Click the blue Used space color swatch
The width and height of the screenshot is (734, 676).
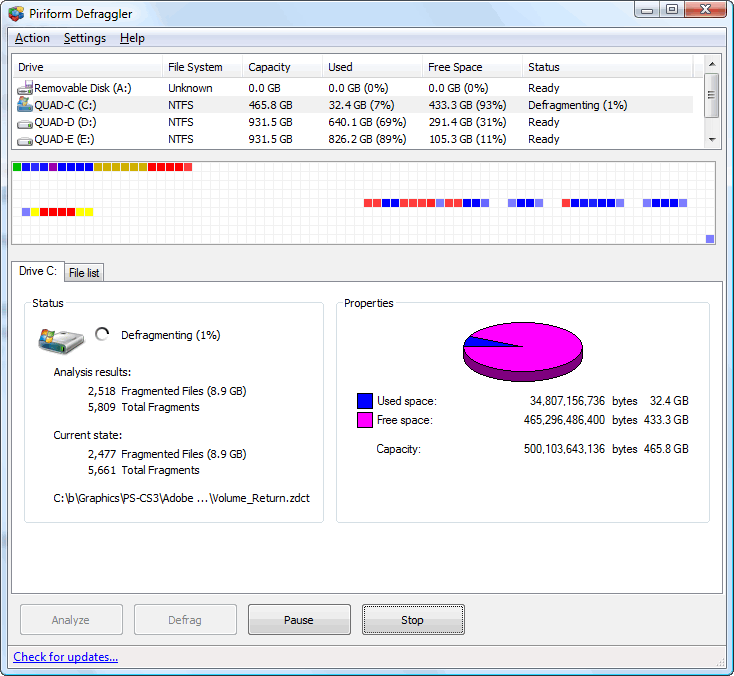[365, 401]
